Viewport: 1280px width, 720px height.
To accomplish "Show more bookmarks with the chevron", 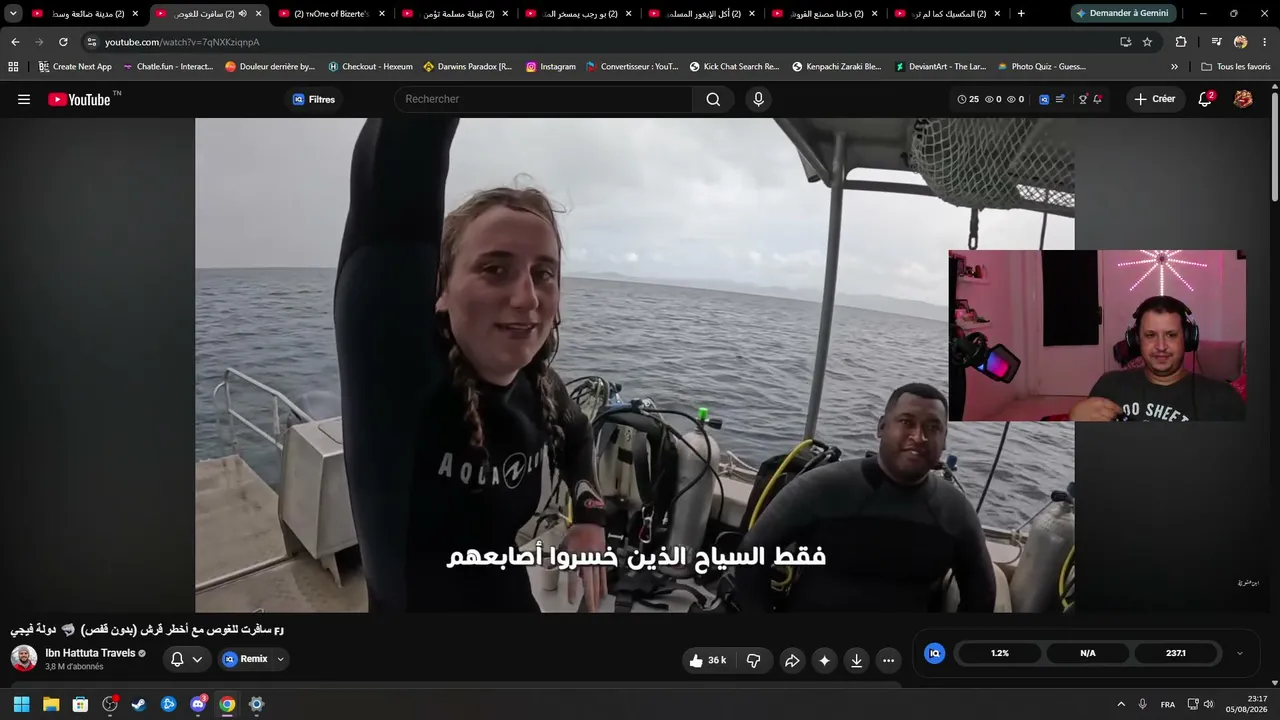I will pos(1174,67).
